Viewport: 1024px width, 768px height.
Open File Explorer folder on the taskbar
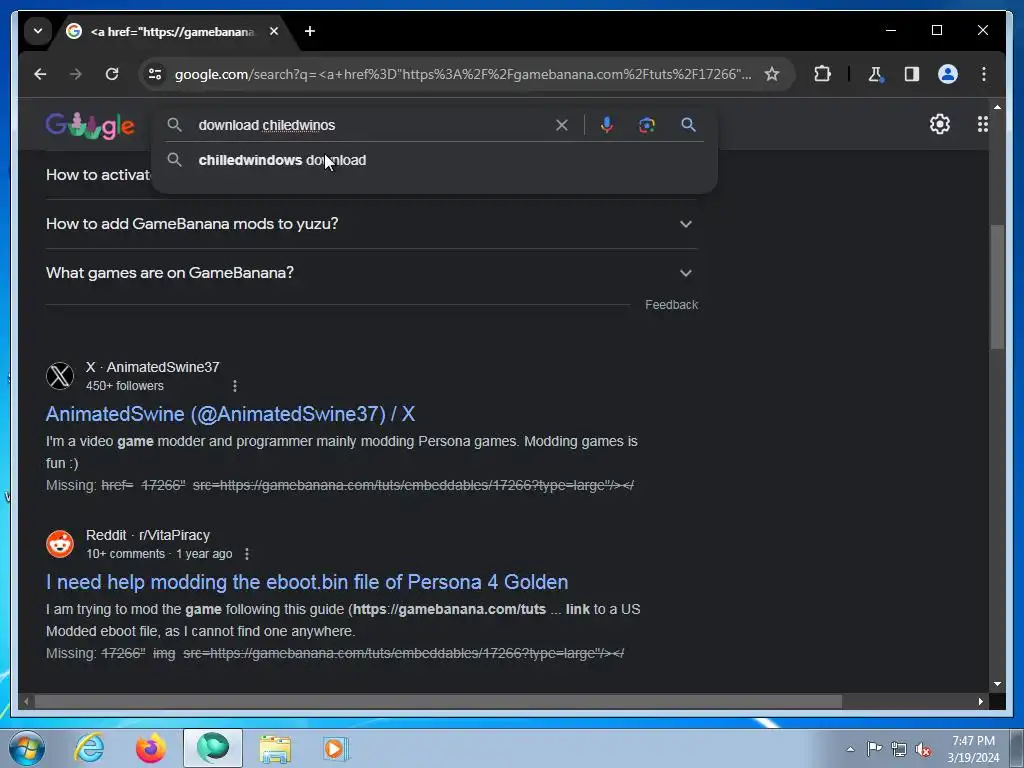click(x=275, y=748)
